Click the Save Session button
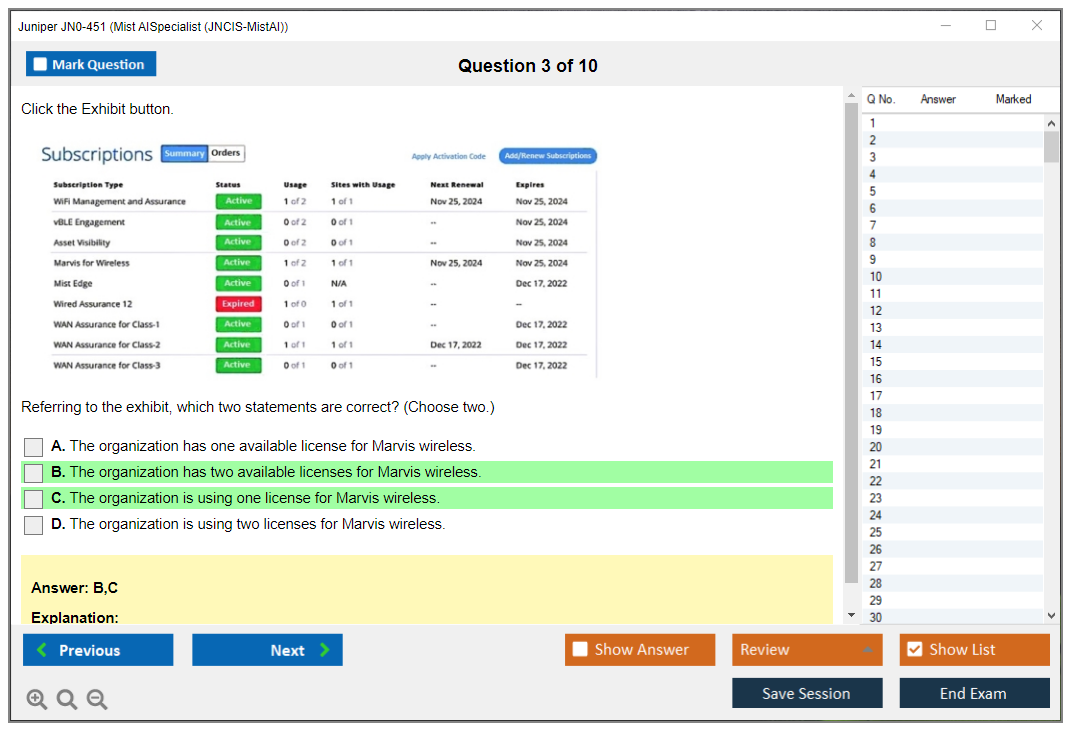This screenshot has height=735, width=1075. tap(806, 693)
